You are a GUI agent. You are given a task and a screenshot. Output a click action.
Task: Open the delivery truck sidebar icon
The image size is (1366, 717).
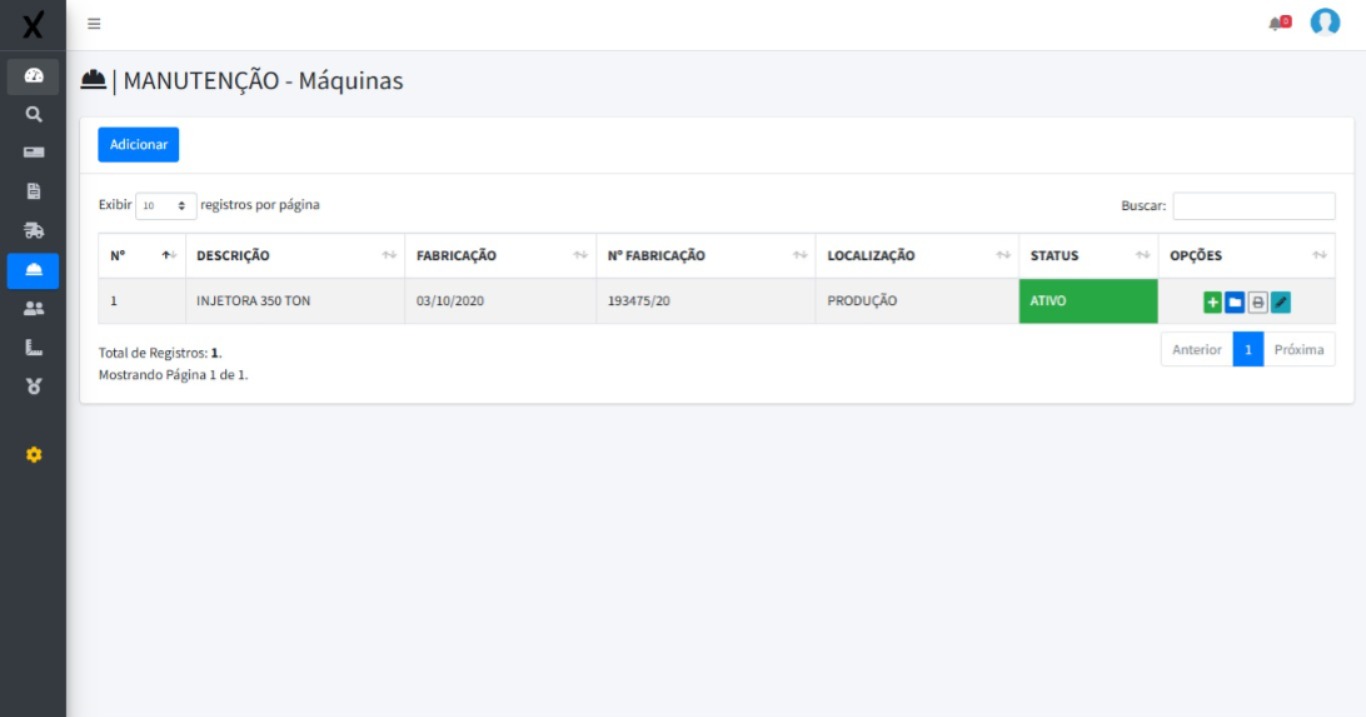coord(33,231)
